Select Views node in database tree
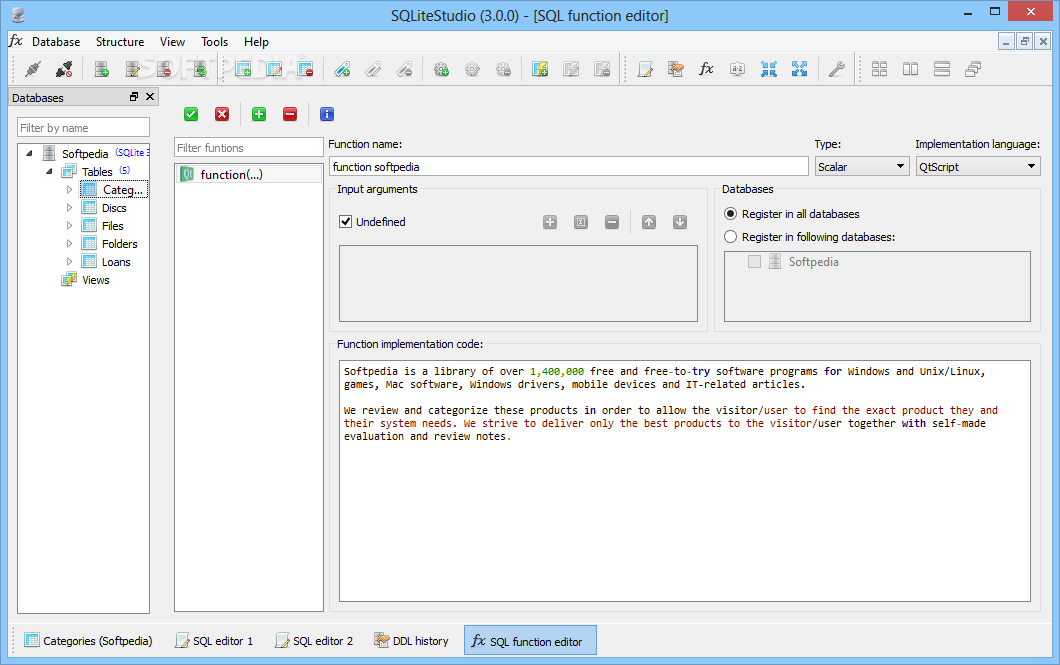The height and width of the screenshot is (665, 1060). click(x=95, y=280)
